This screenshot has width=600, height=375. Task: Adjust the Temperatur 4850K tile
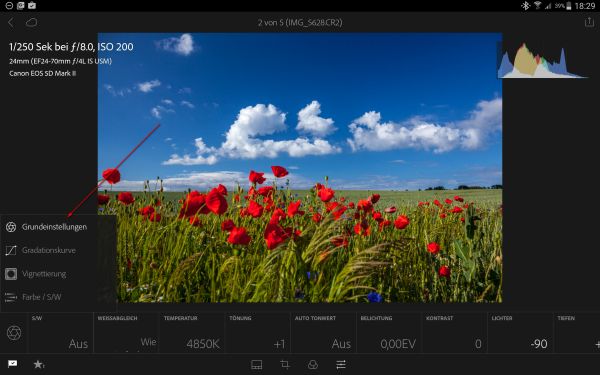[x=192, y=333]
